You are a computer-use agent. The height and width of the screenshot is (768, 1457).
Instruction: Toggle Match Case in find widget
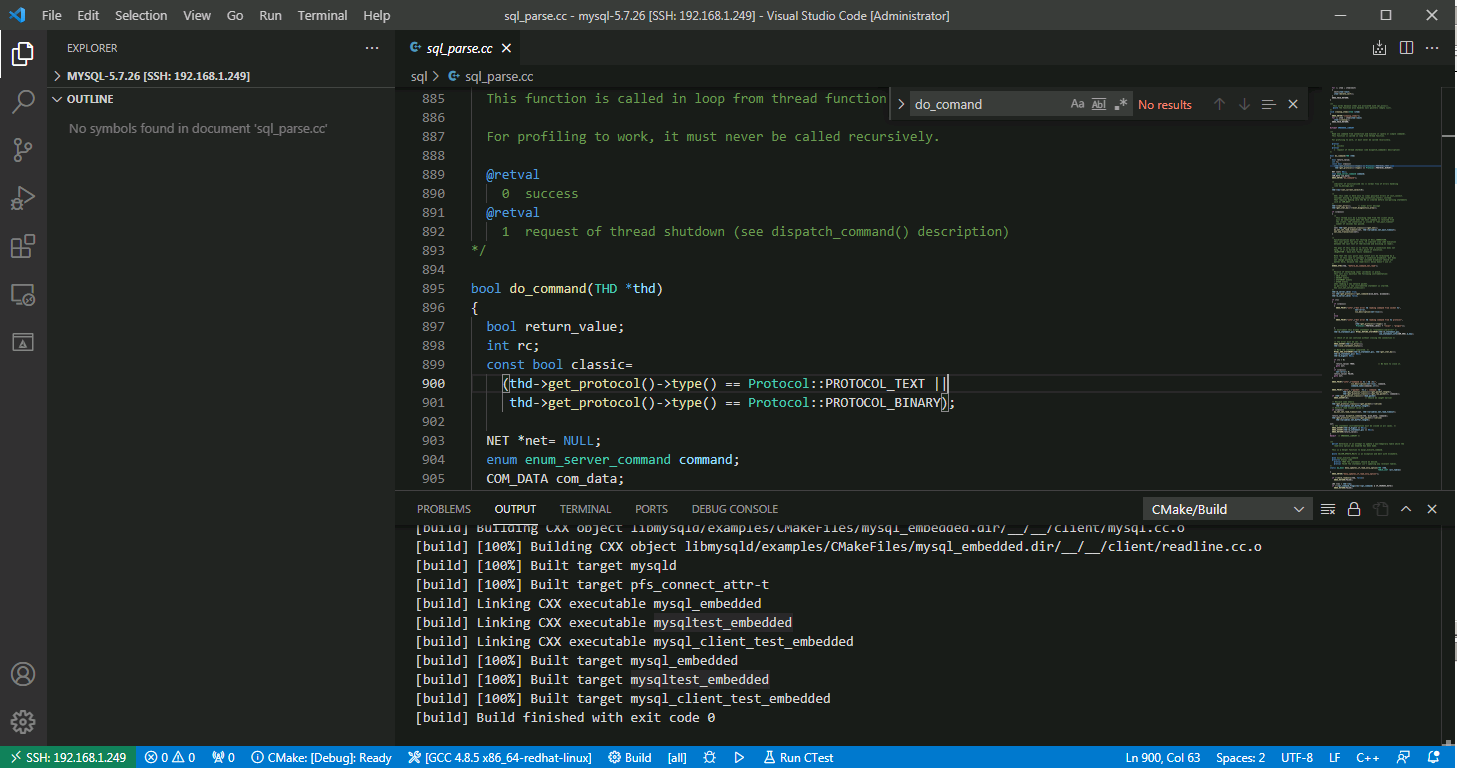click(x=1077, y=104)
